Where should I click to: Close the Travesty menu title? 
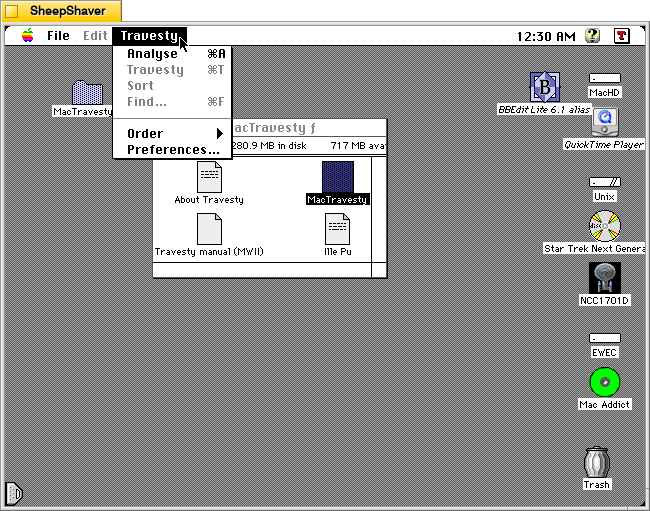(x=149, y=36)
